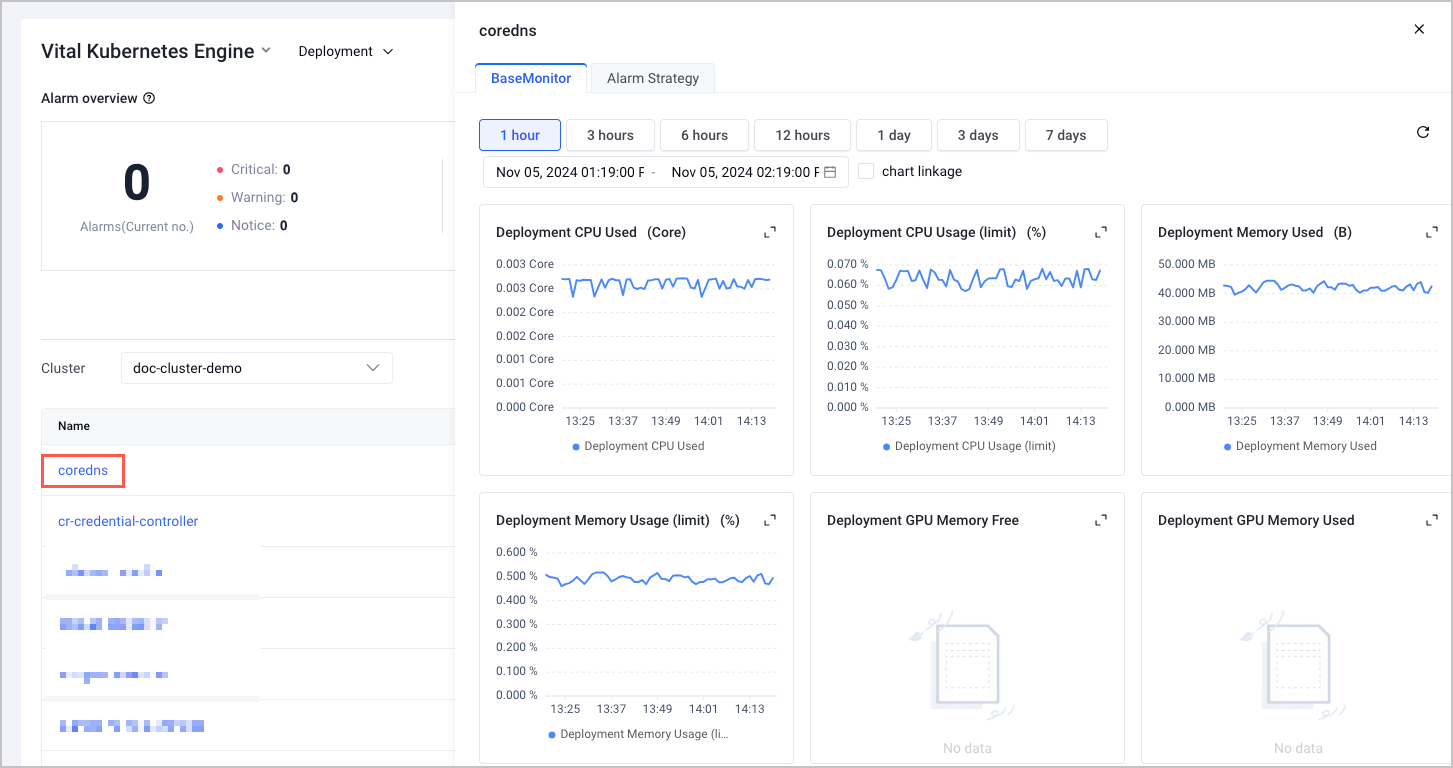Select the 1 hour time range
1453x768 pixels.
pyautogui.click(x=520, y=135)
